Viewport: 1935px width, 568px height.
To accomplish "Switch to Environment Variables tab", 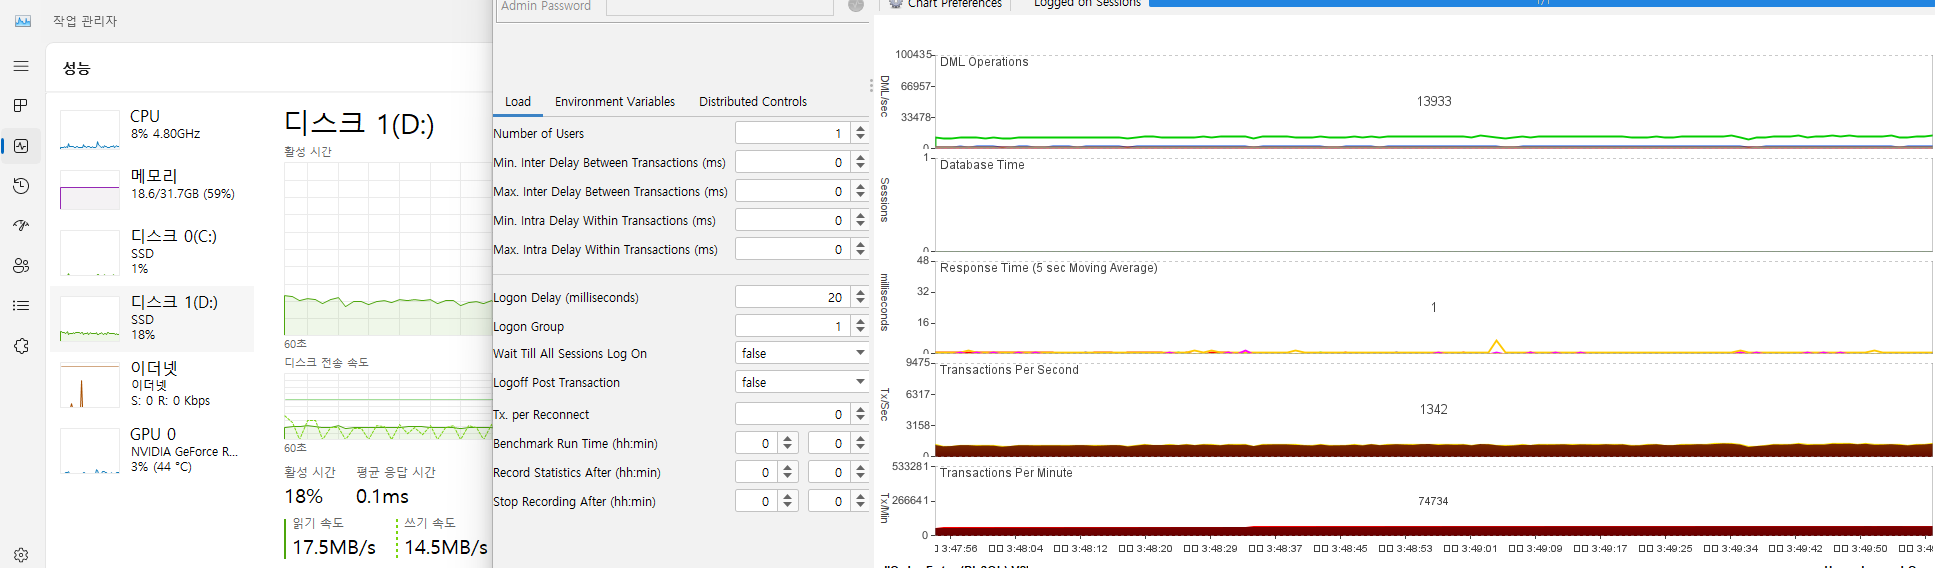I will (614, 102).
